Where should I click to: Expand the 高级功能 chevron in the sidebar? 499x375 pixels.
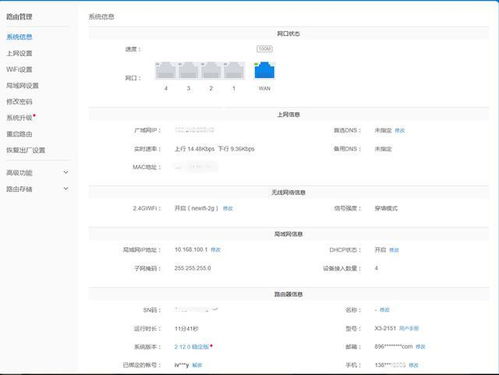[66, 172]
